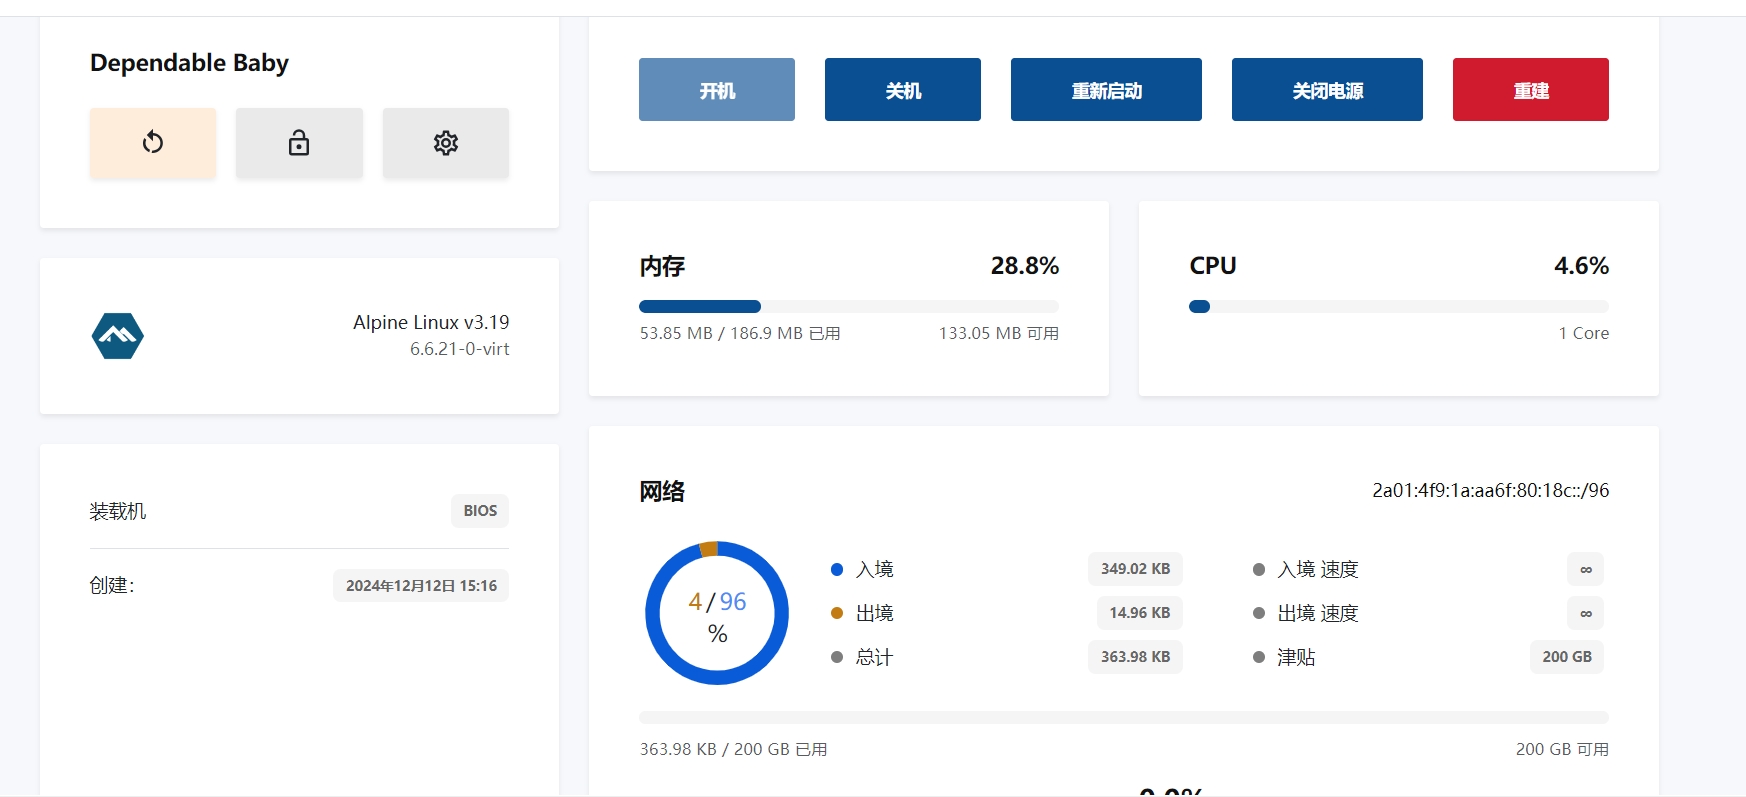
Task: Click the network traffic usage bar
Action: tap(1123, 717)
